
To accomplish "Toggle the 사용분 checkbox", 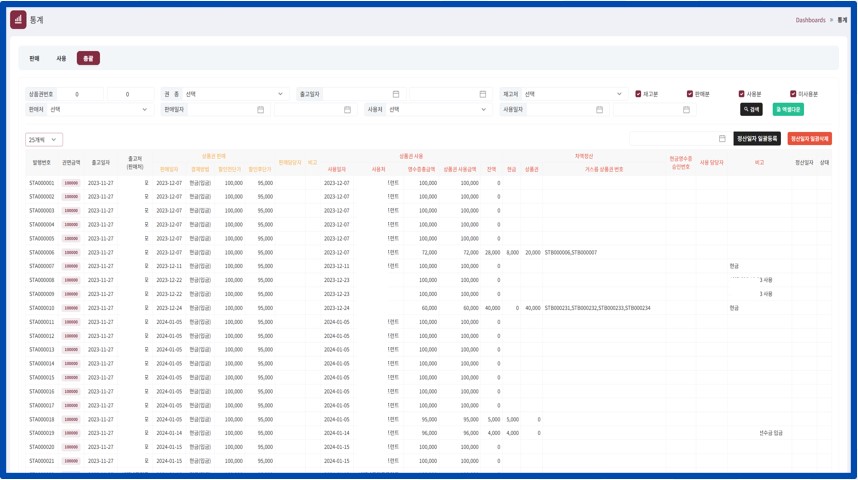I will (742, 94).
